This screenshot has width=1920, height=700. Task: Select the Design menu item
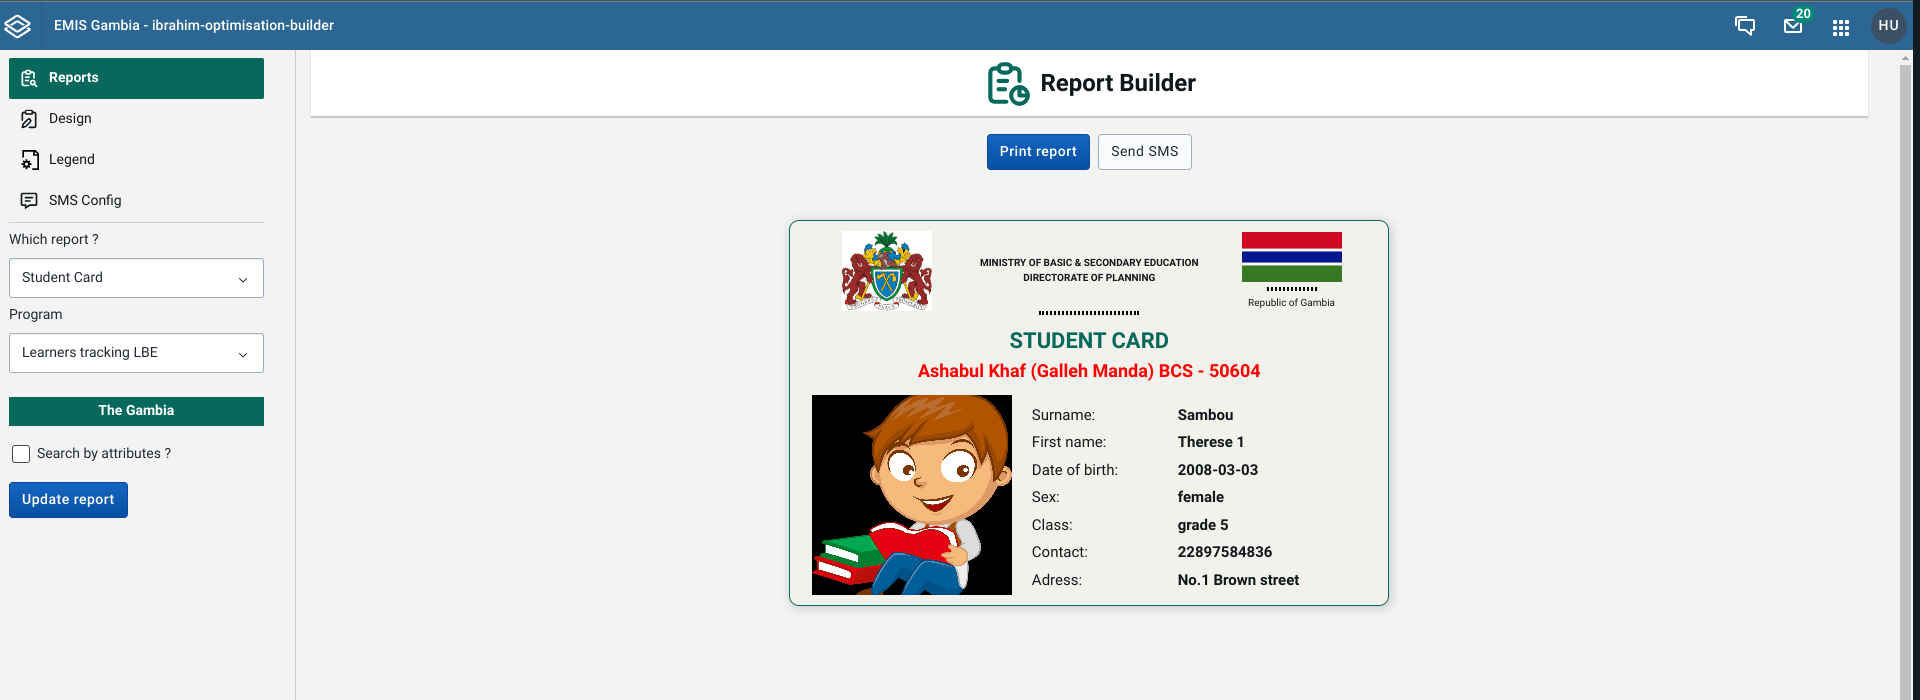pyautogui.click(x=70, y=119)
